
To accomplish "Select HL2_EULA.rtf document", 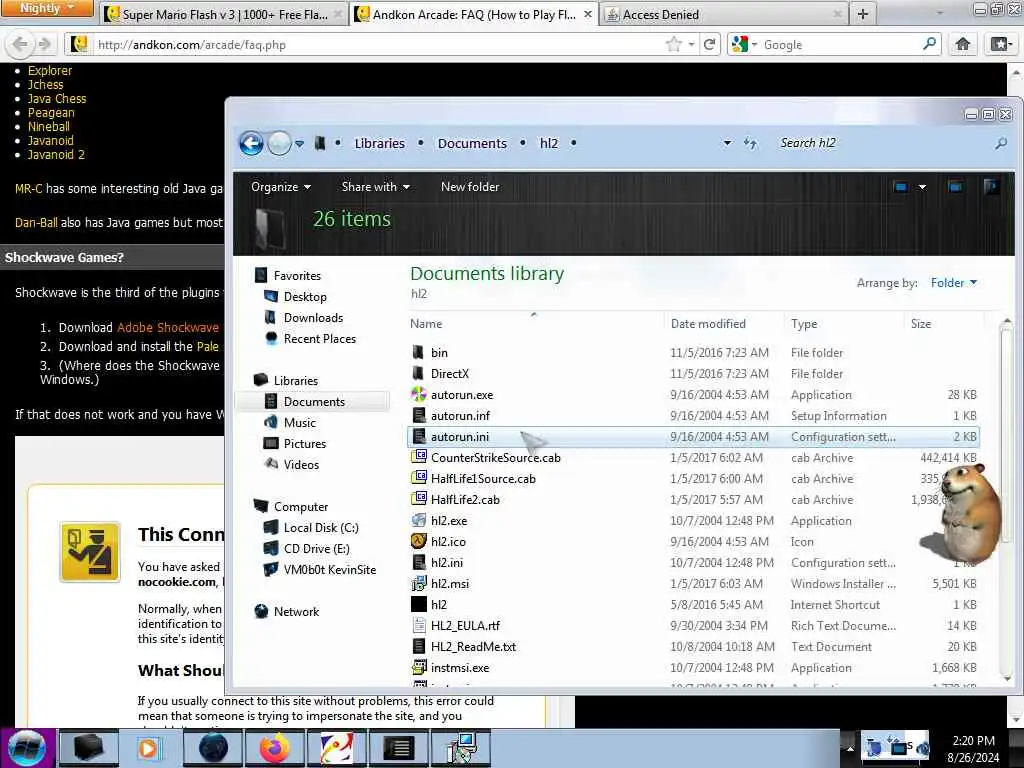I will (465, 626).
